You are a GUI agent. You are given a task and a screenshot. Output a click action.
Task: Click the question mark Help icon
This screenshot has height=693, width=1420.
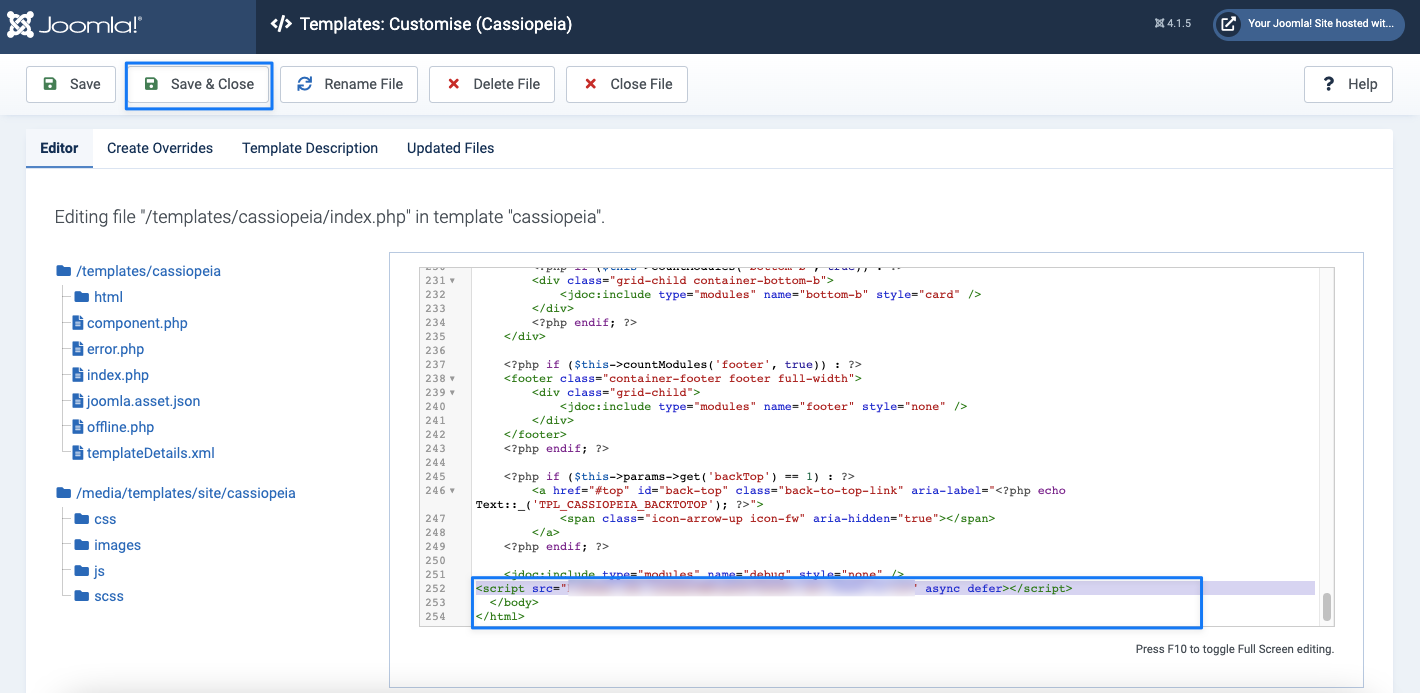(1329, 84)
